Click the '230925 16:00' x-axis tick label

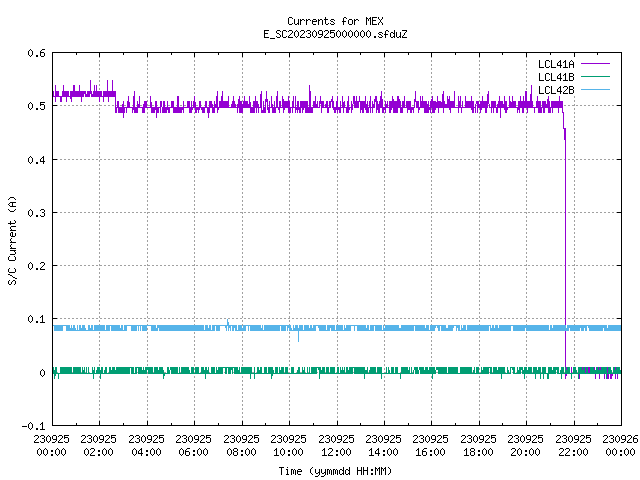tap(430, 446)
